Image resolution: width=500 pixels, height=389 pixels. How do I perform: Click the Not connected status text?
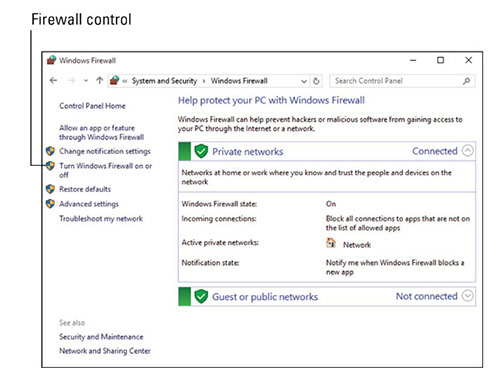(x=427, y=296)
